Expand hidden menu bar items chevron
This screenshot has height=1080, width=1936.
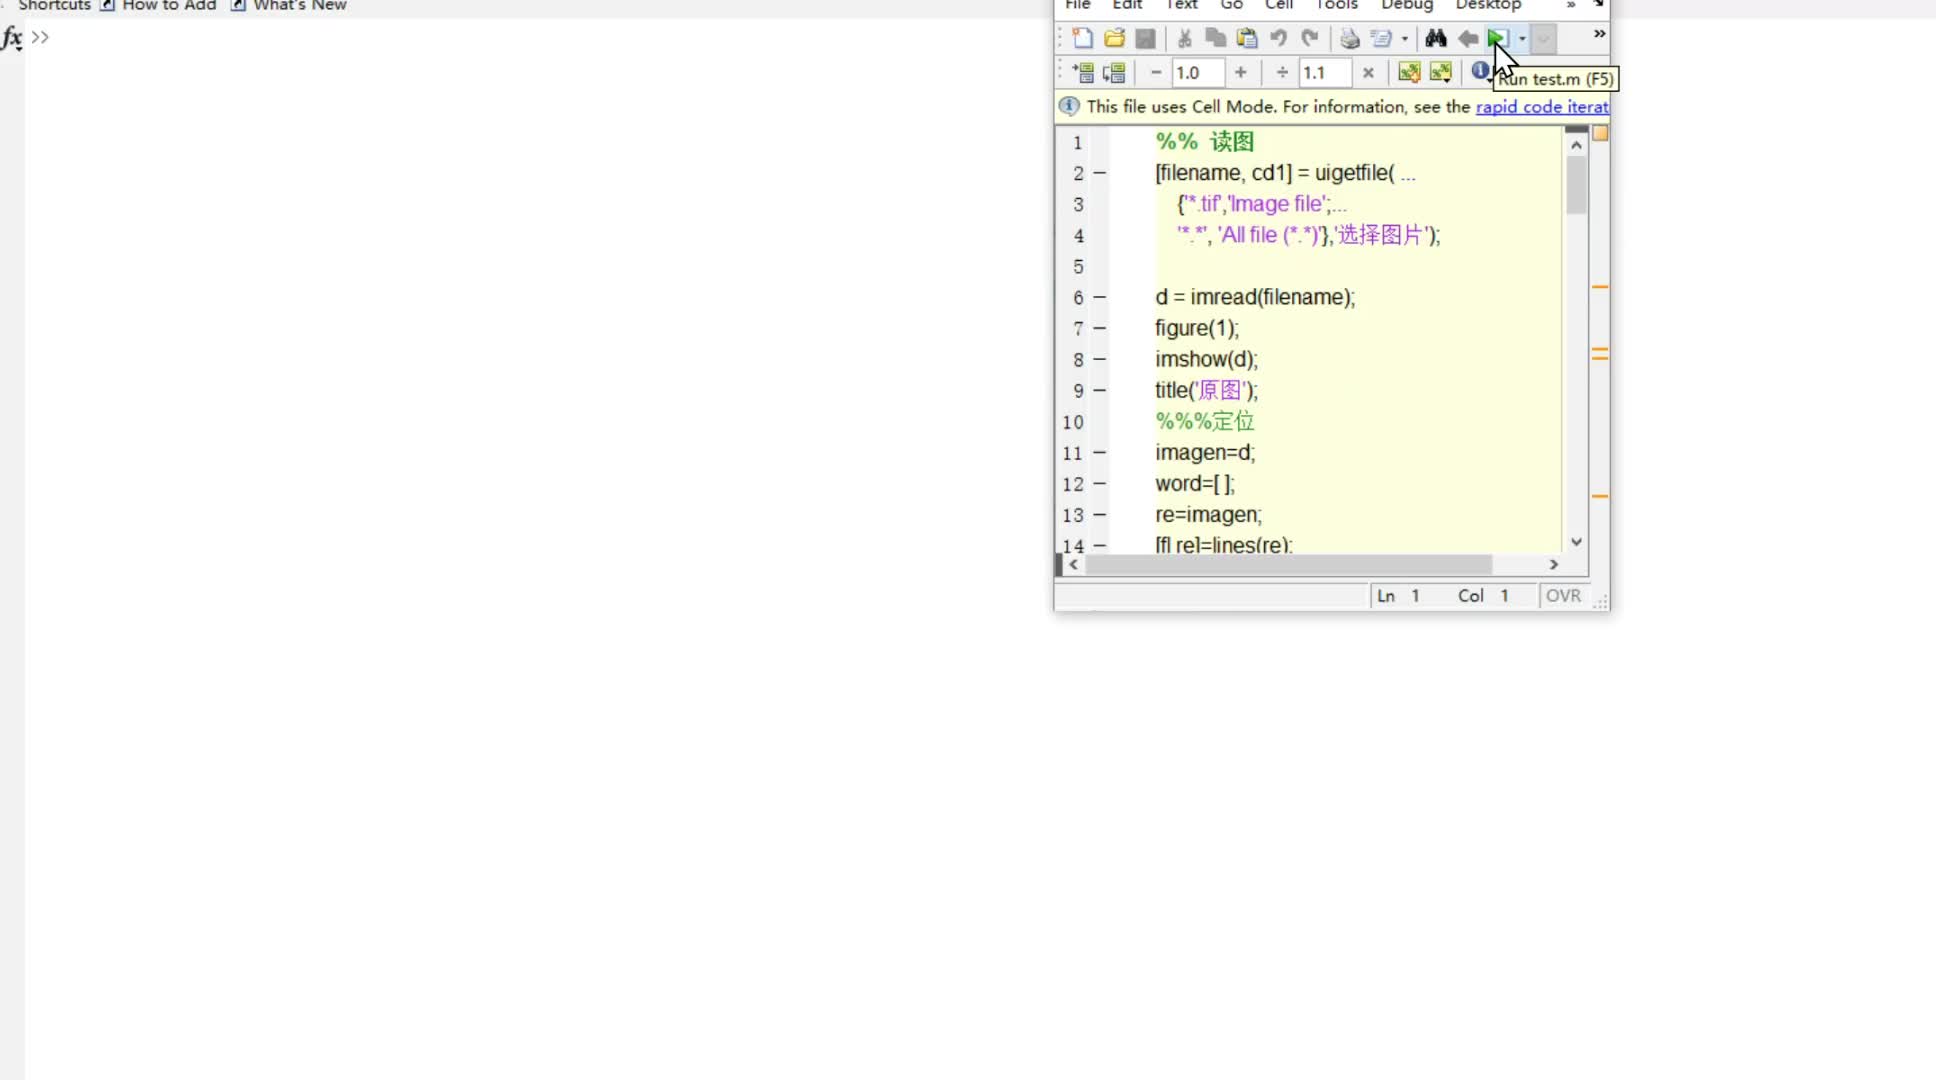[x=1571, y=5]
